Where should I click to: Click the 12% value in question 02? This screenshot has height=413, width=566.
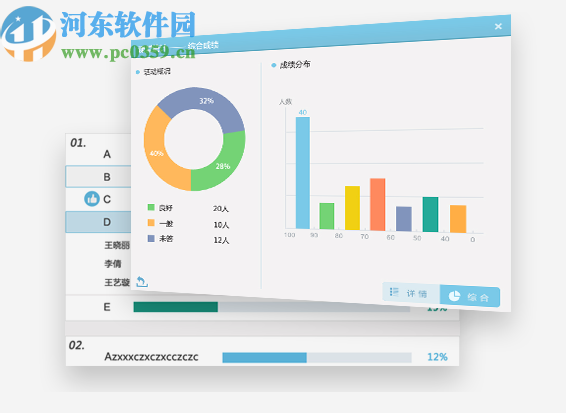[x=437, y=357]
